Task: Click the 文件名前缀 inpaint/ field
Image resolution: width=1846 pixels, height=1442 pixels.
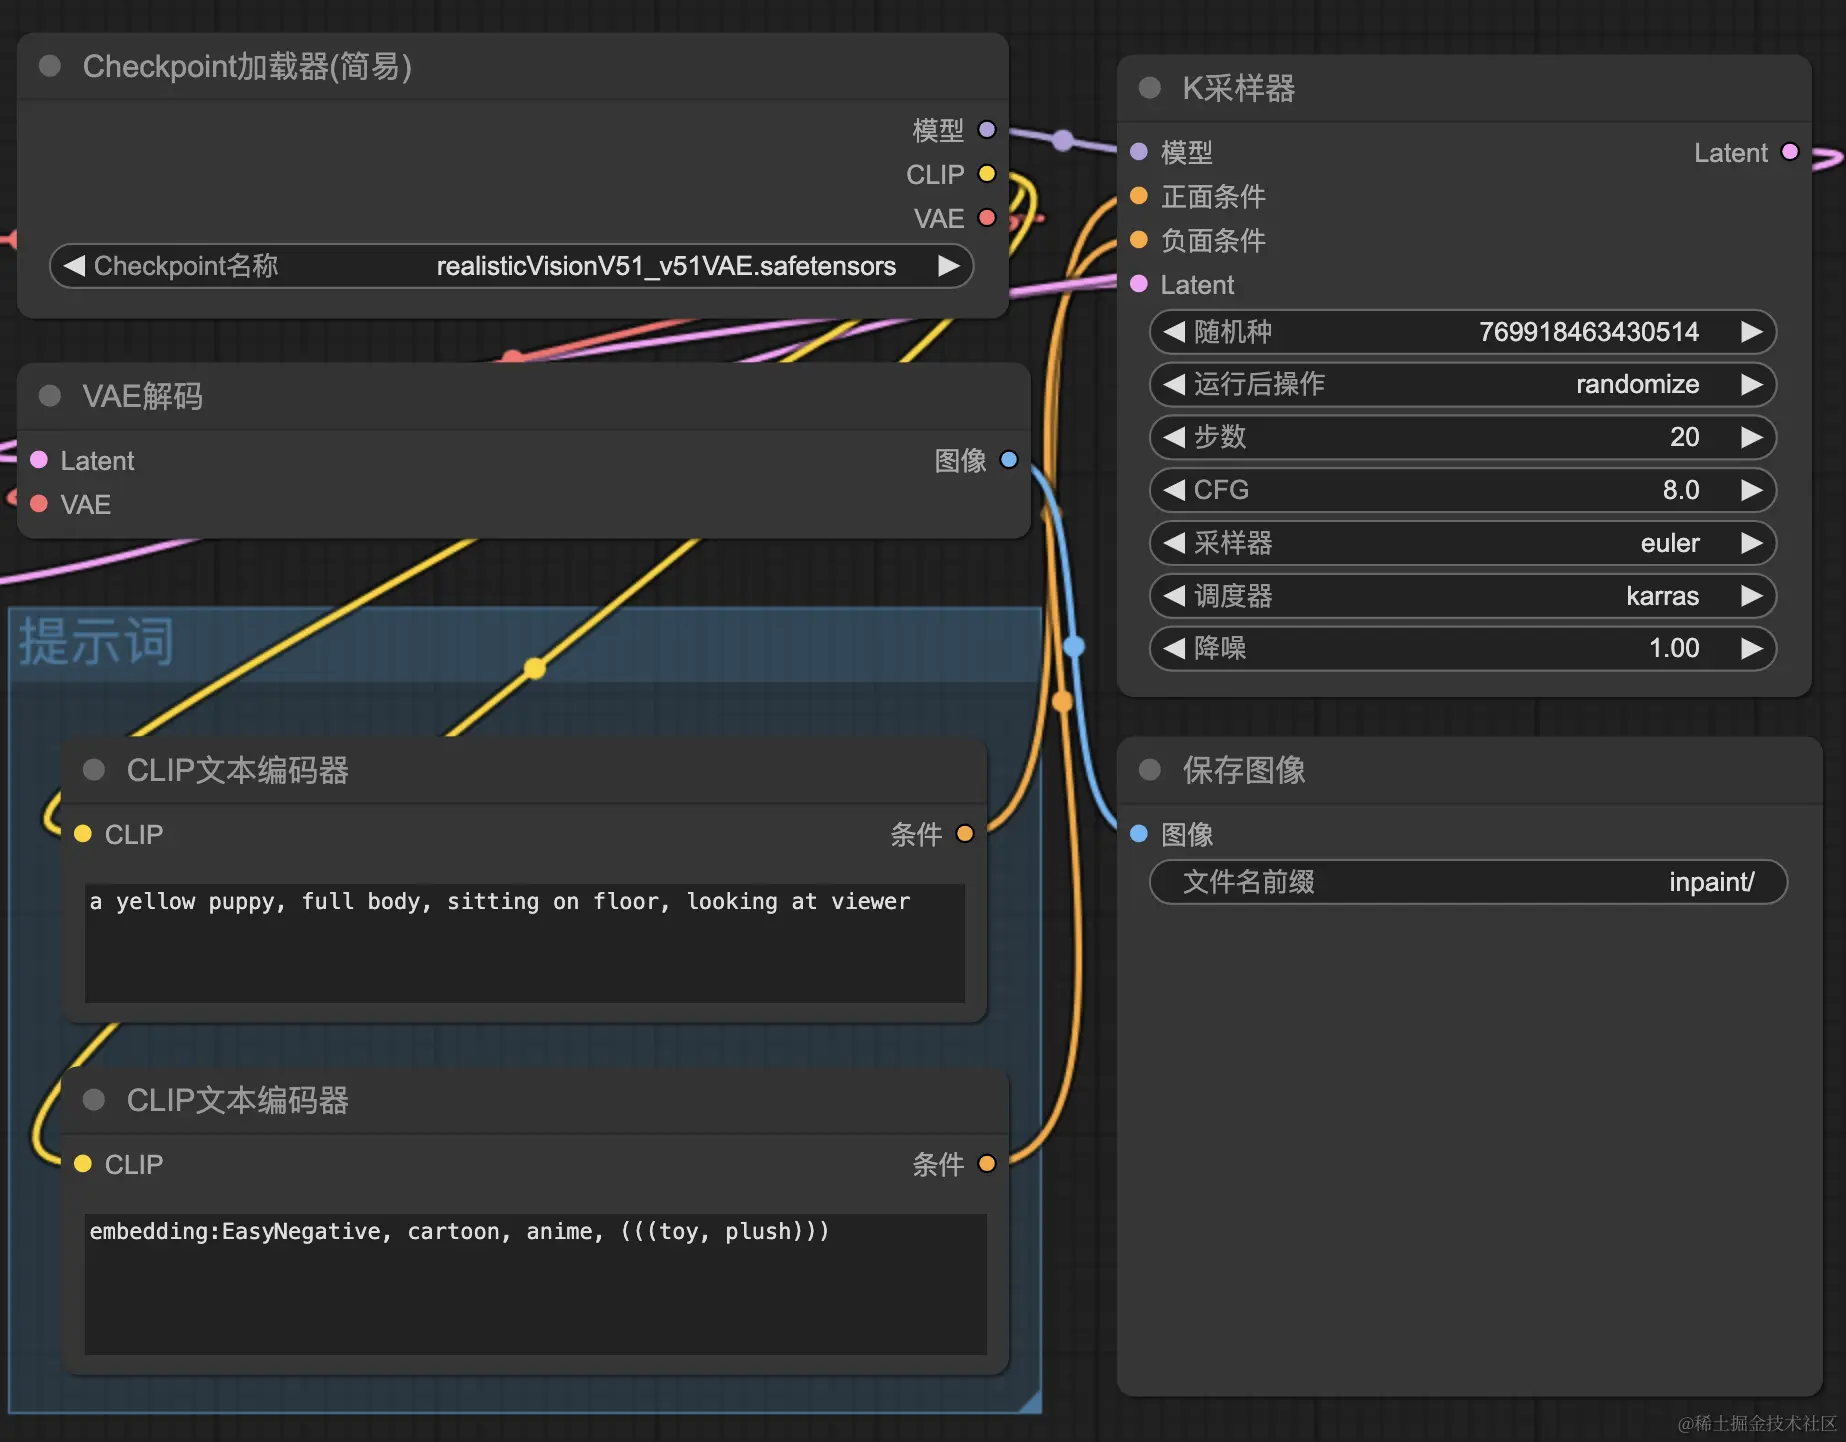Action: [1468, 882]
